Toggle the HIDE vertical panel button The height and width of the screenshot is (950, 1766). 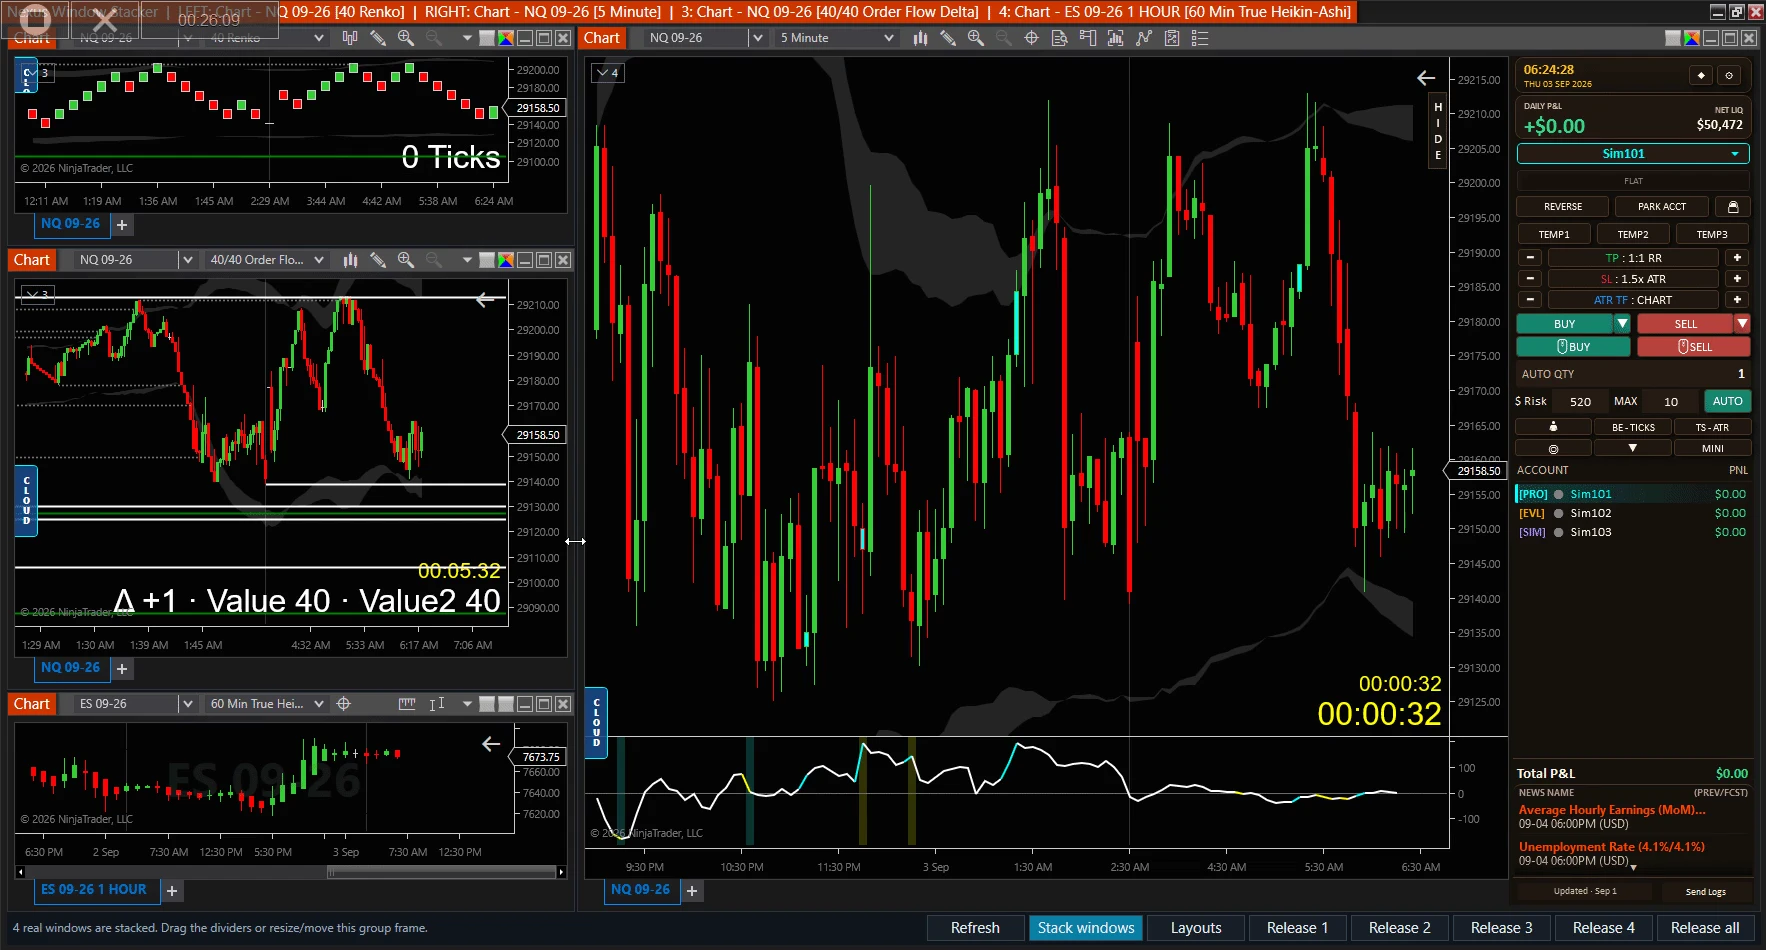[x=1438, y=131]
